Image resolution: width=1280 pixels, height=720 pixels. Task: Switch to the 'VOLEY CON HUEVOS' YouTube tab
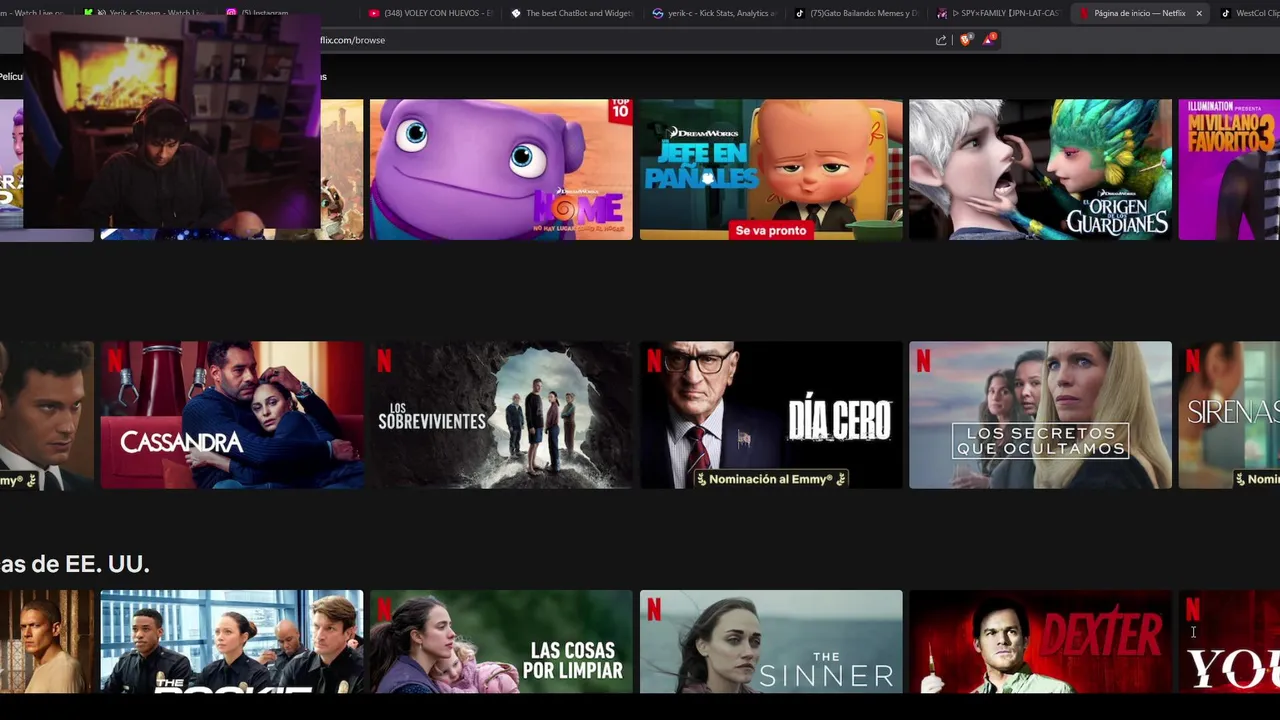[x=431, y=13]
